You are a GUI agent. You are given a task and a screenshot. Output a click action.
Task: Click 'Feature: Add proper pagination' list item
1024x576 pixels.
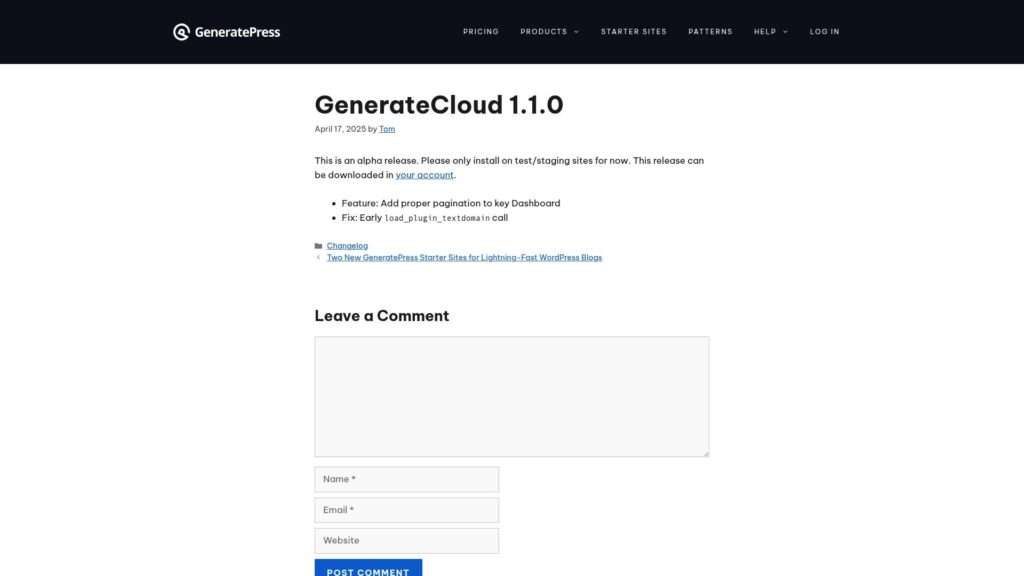pos(451,203)
